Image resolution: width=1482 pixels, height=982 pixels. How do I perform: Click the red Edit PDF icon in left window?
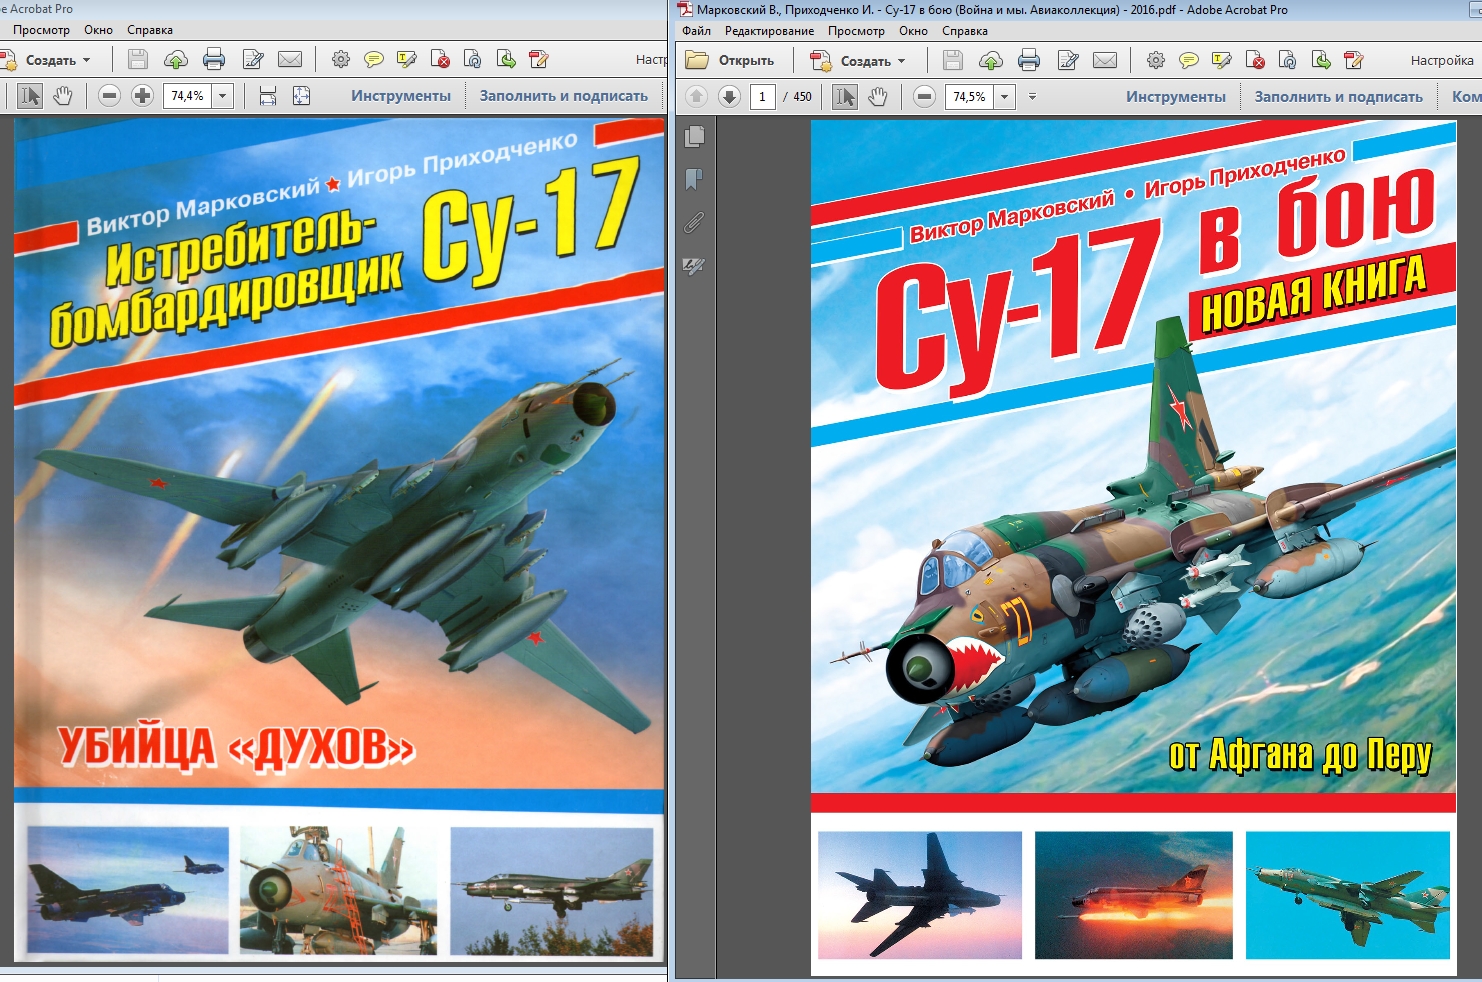539,59
